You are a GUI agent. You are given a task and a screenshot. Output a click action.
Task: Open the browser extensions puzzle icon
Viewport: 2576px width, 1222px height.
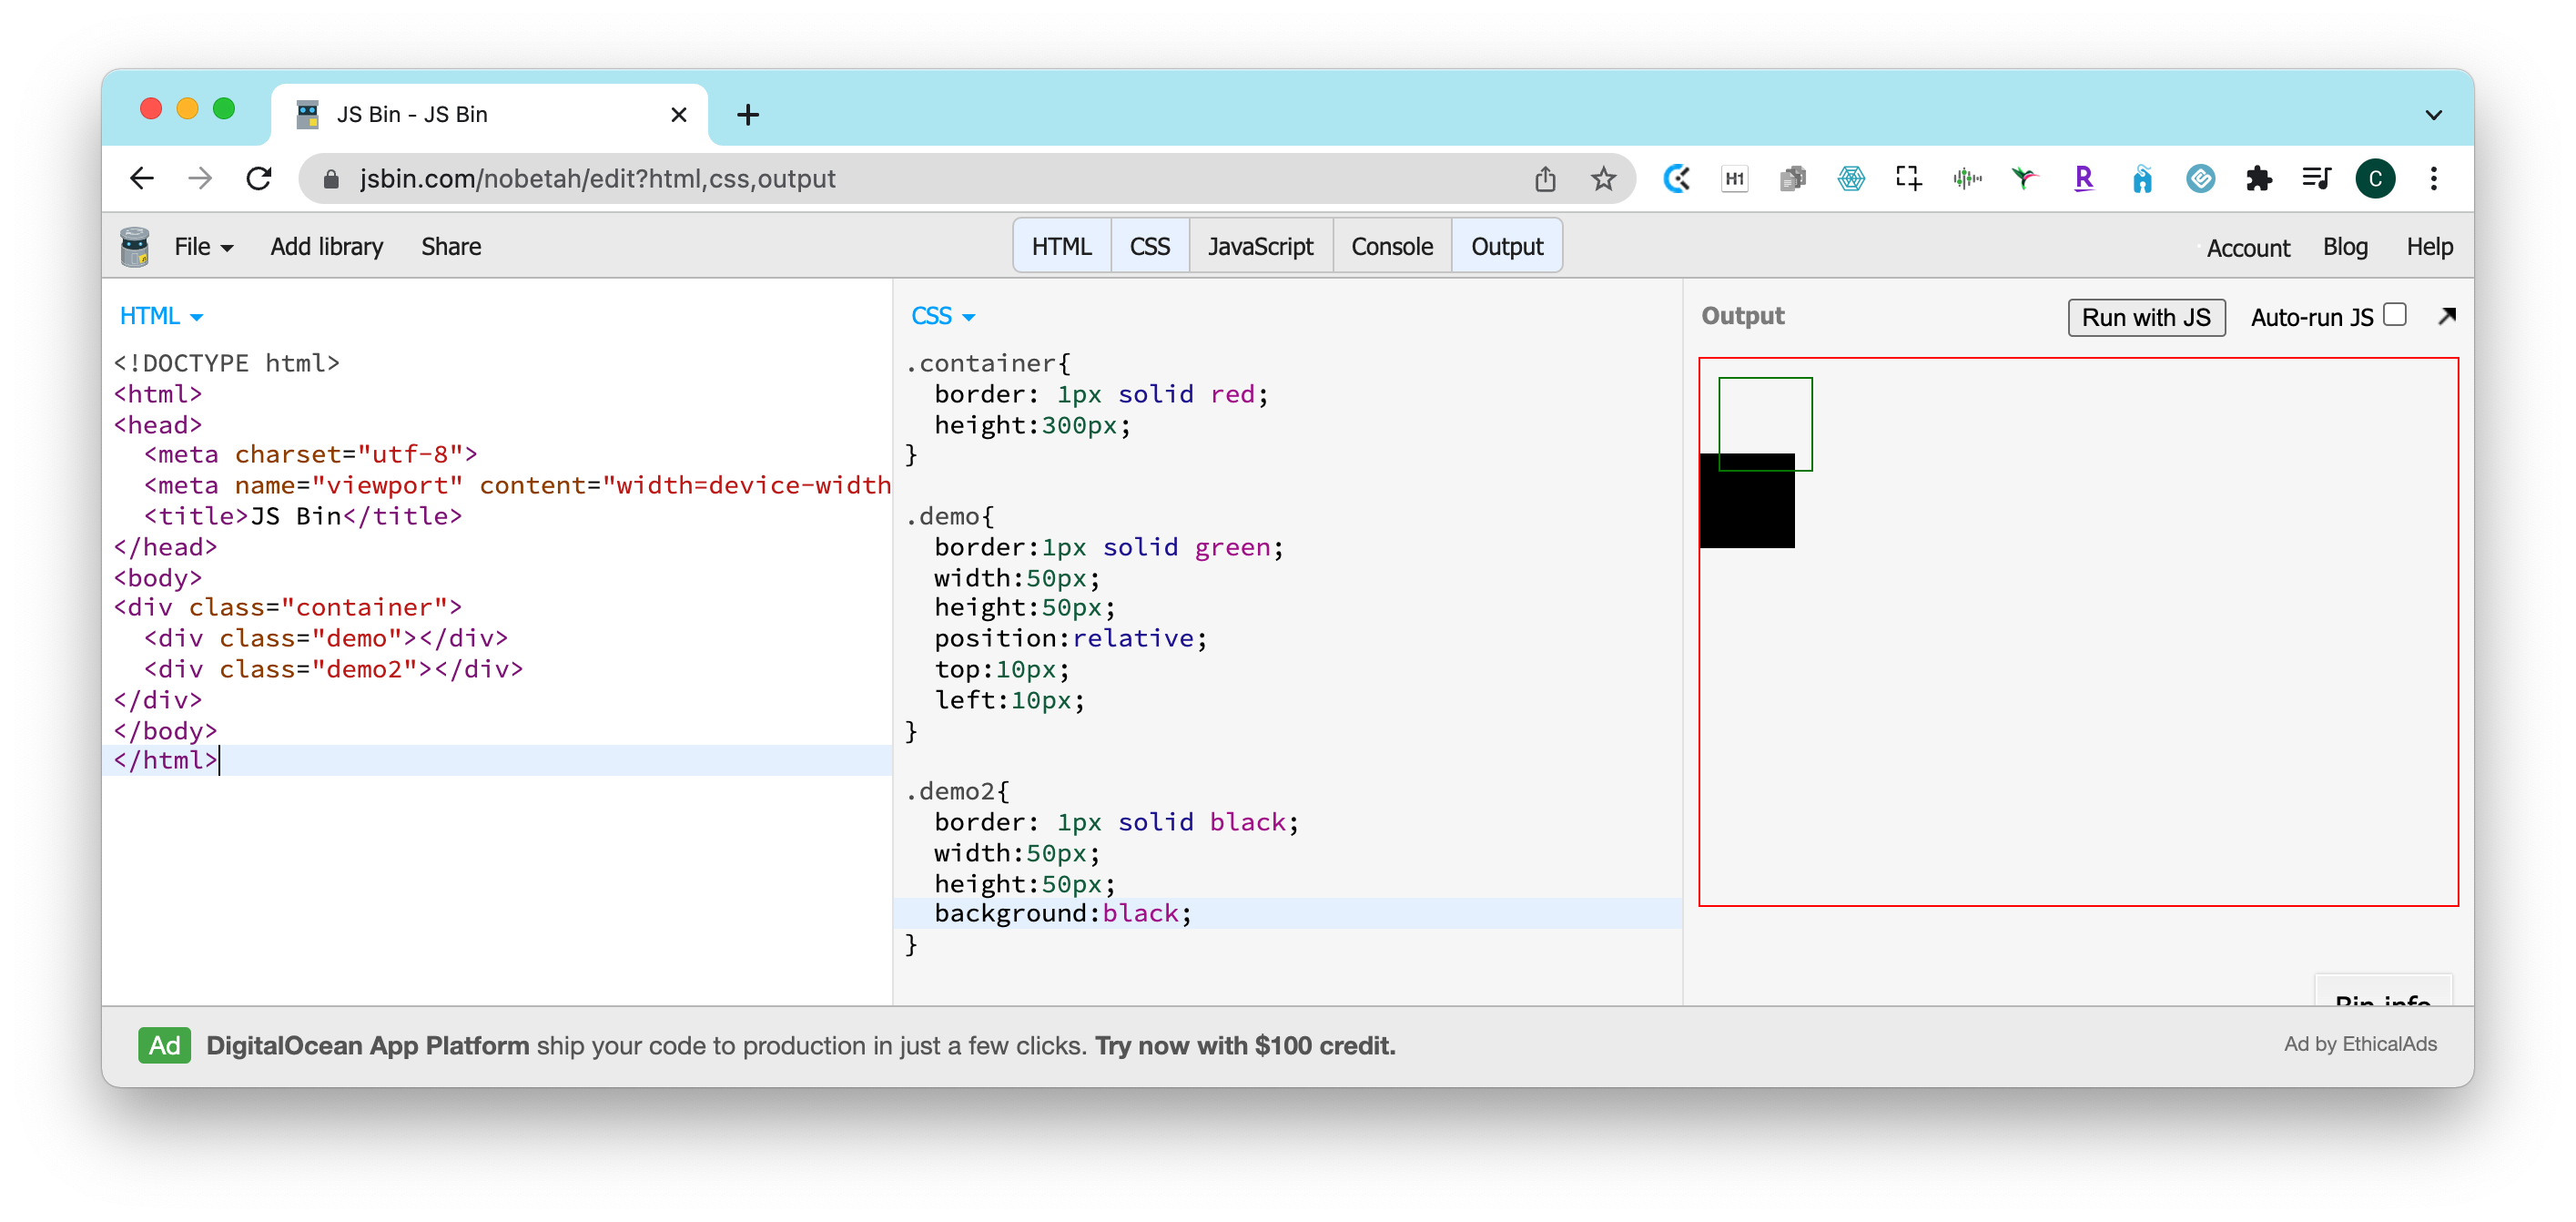click(x=2258, y=179)
